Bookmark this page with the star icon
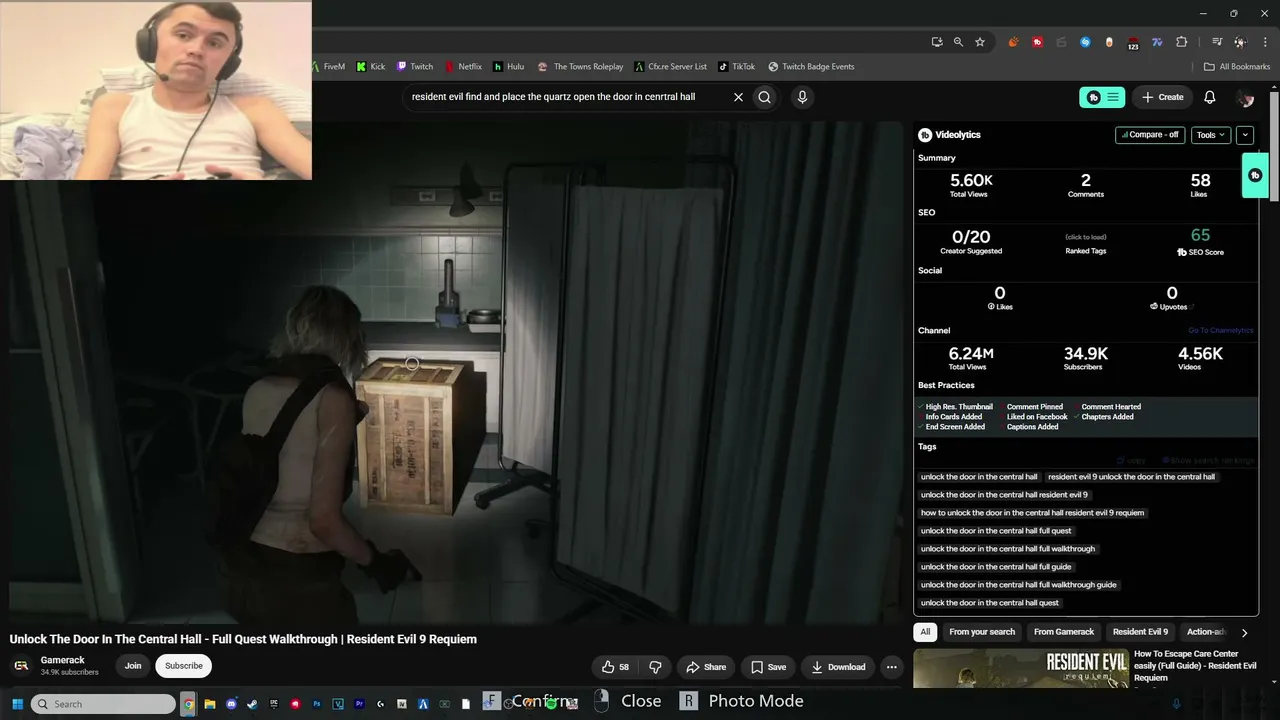 point(980,42)
